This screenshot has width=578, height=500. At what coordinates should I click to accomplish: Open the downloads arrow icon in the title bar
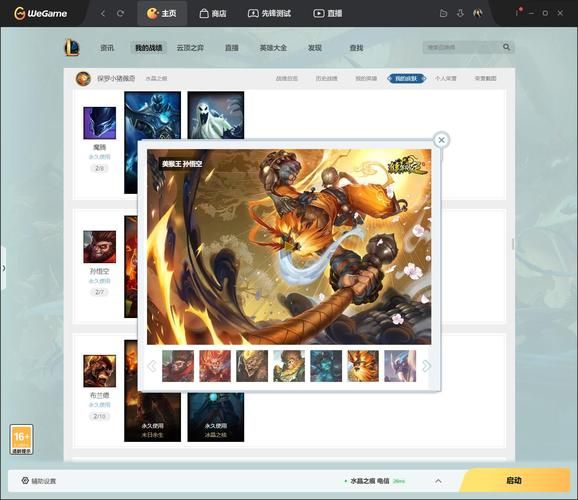click(460, 14)
